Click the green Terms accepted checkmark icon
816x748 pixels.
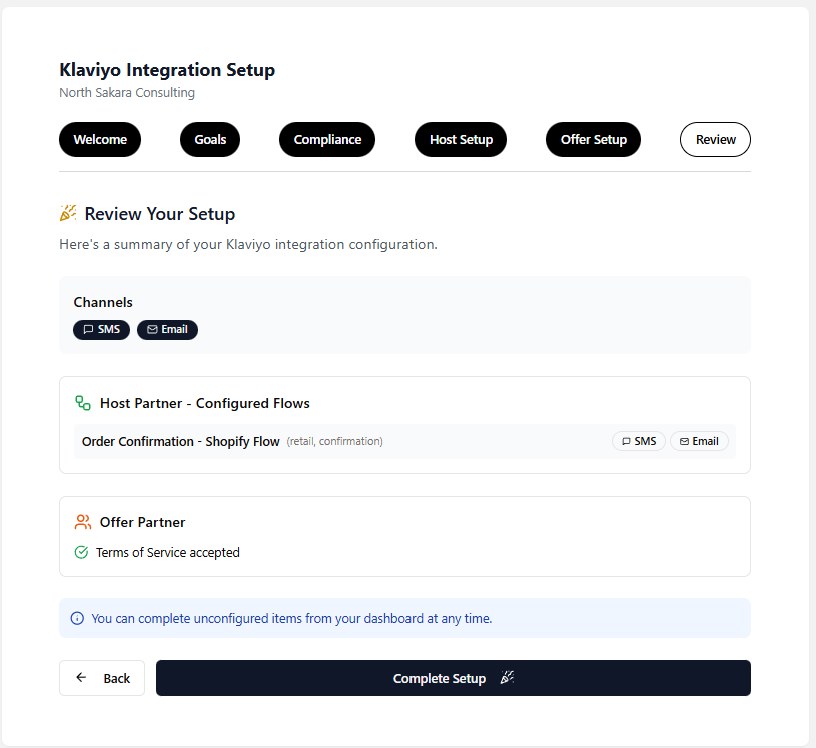click(x=82, y=552)
